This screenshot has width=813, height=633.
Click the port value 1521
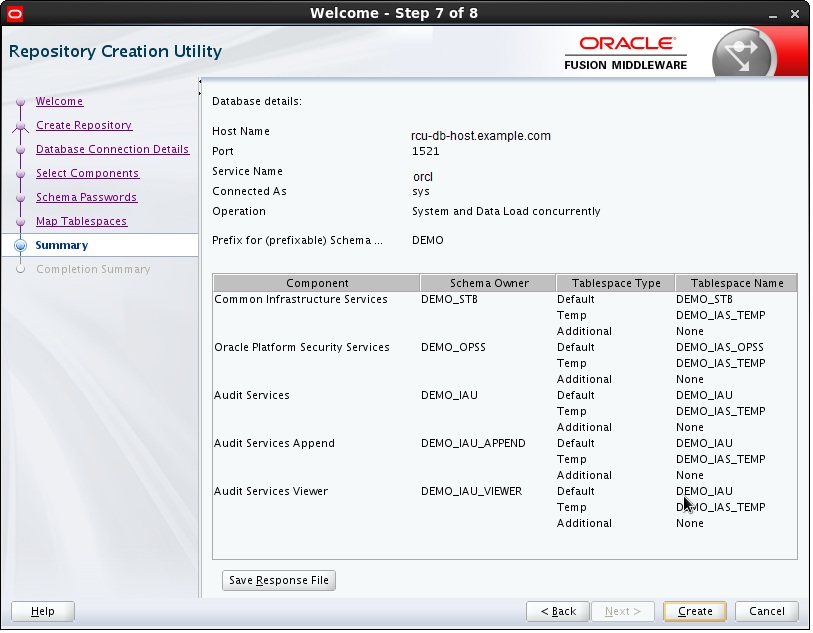click(x=426, y=151)
